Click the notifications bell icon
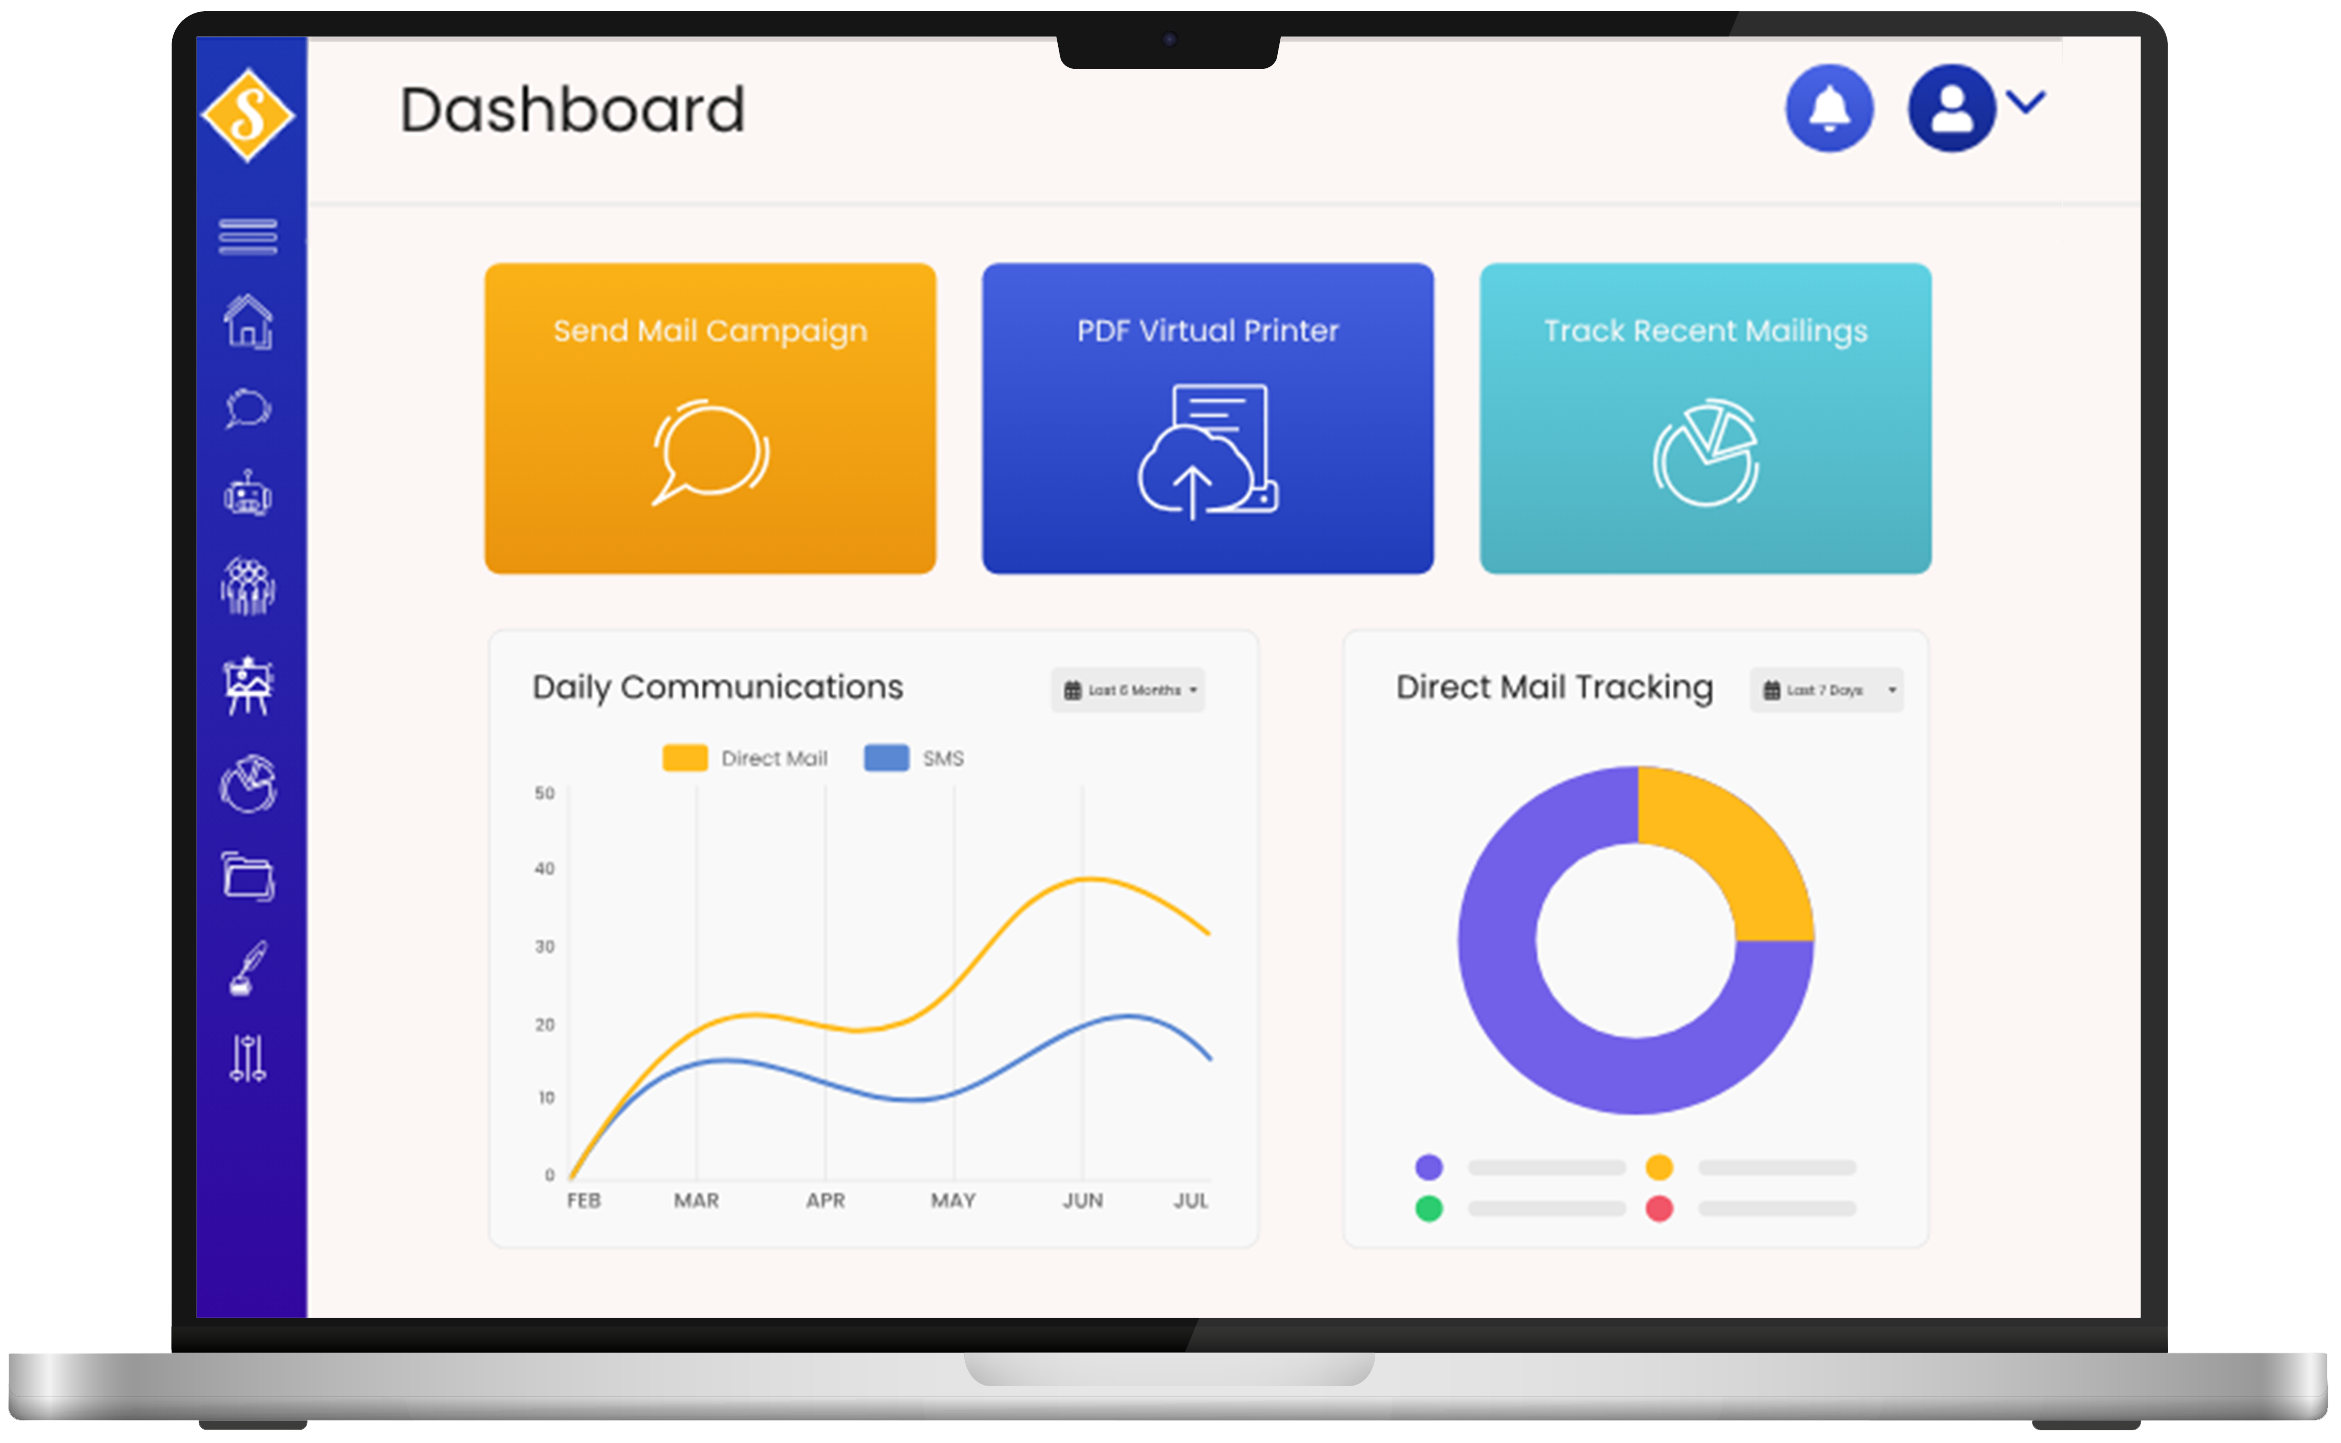The image size is (2341, 1443). click(1828, 112)
